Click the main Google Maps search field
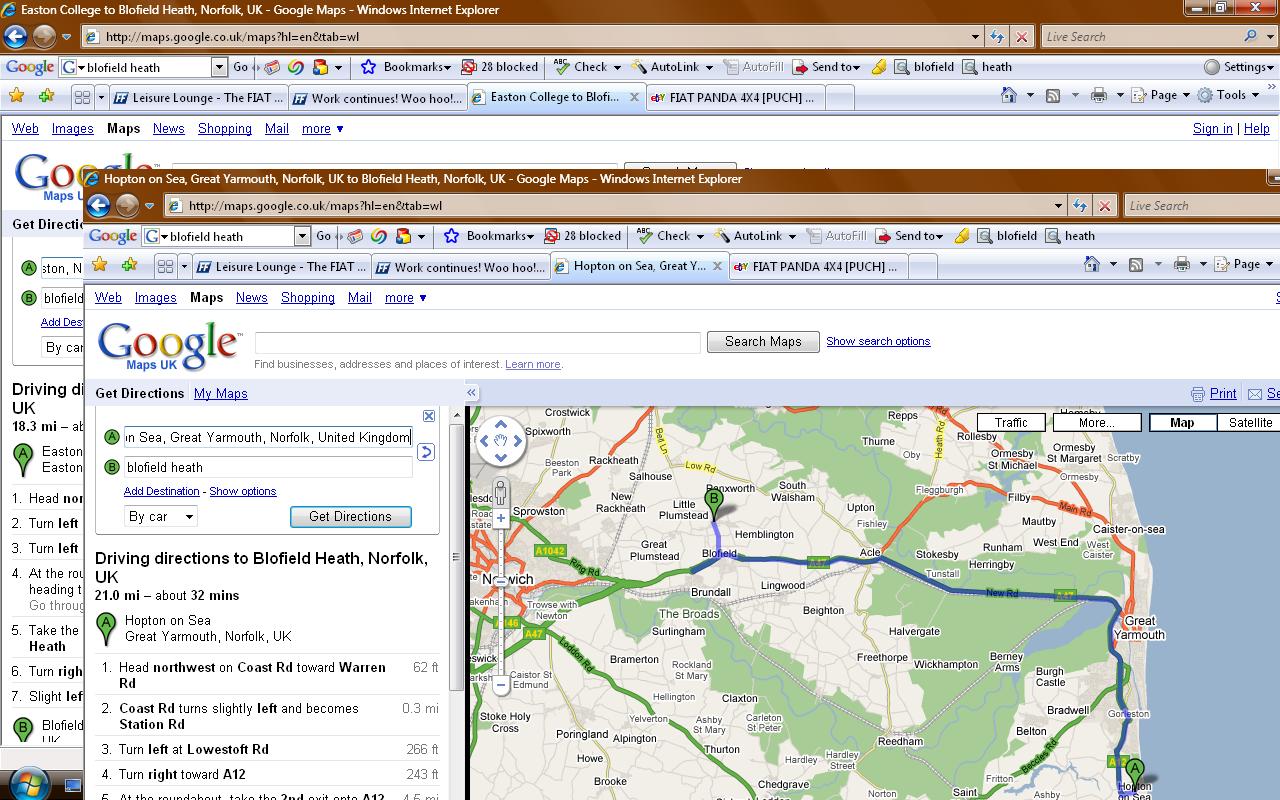1280x800 pixels. (x=478, y=341)
